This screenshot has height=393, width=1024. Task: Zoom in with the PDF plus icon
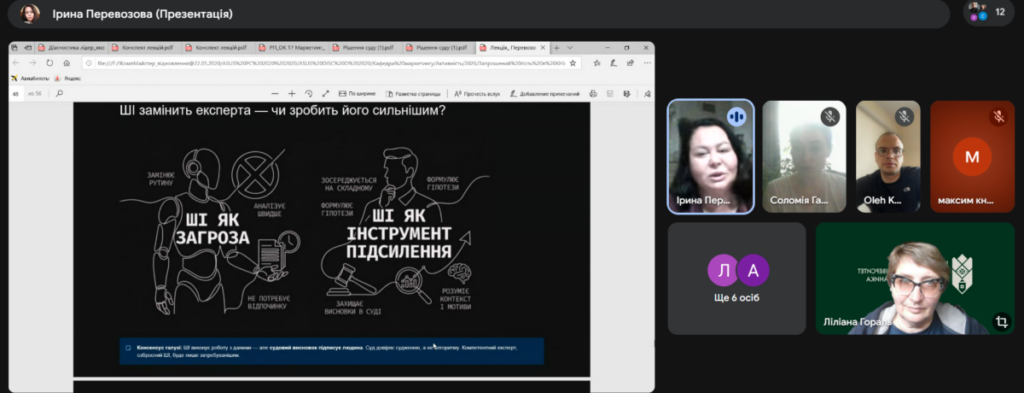click(292, 94)
